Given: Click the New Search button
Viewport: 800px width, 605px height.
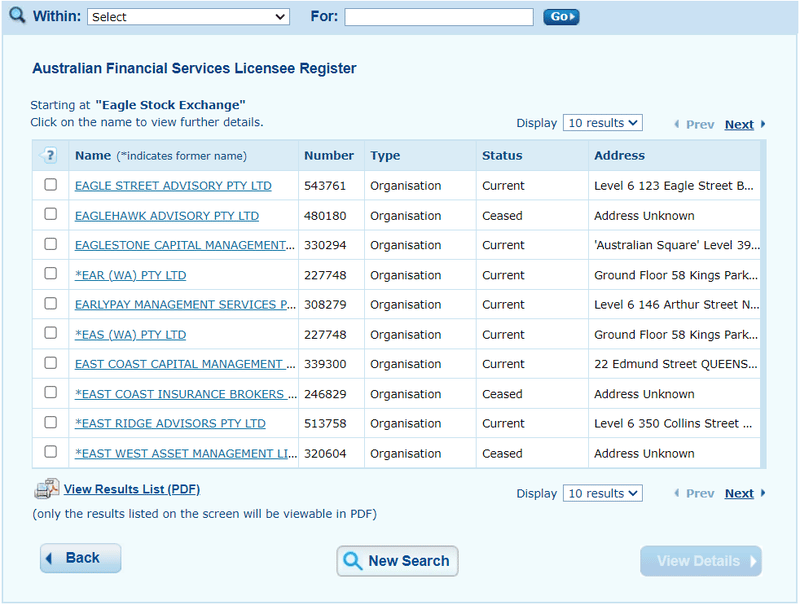Looking at the screenshot, I should tap(397, 561).
